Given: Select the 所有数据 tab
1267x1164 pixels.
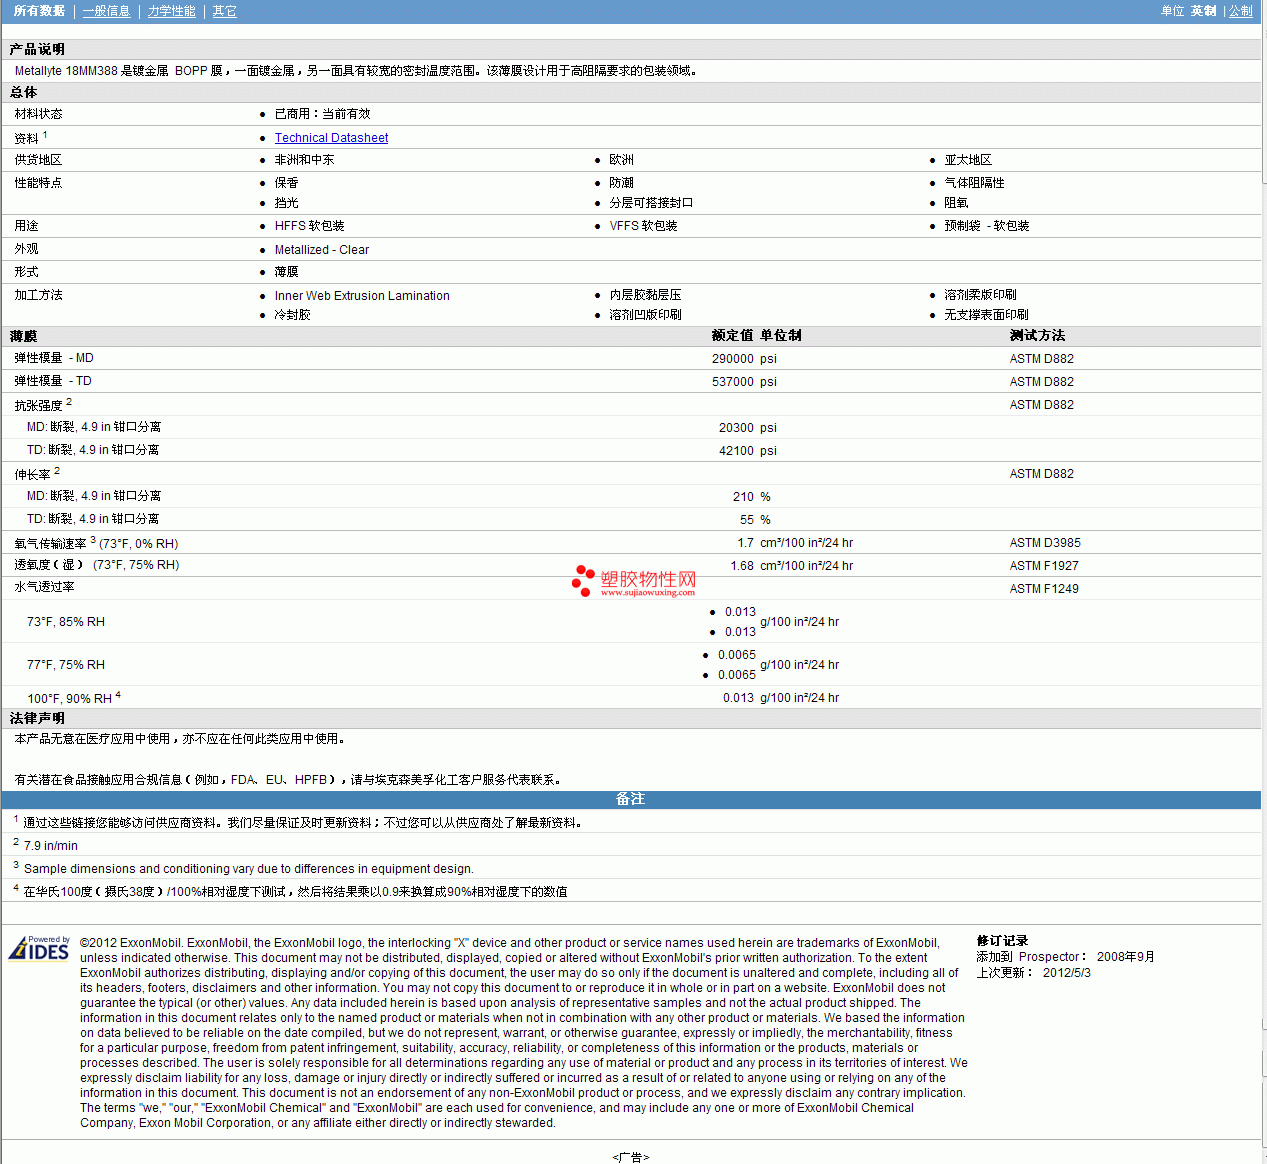Looking at the screenshot, I should pyautogui.click(x=39, y=11).
